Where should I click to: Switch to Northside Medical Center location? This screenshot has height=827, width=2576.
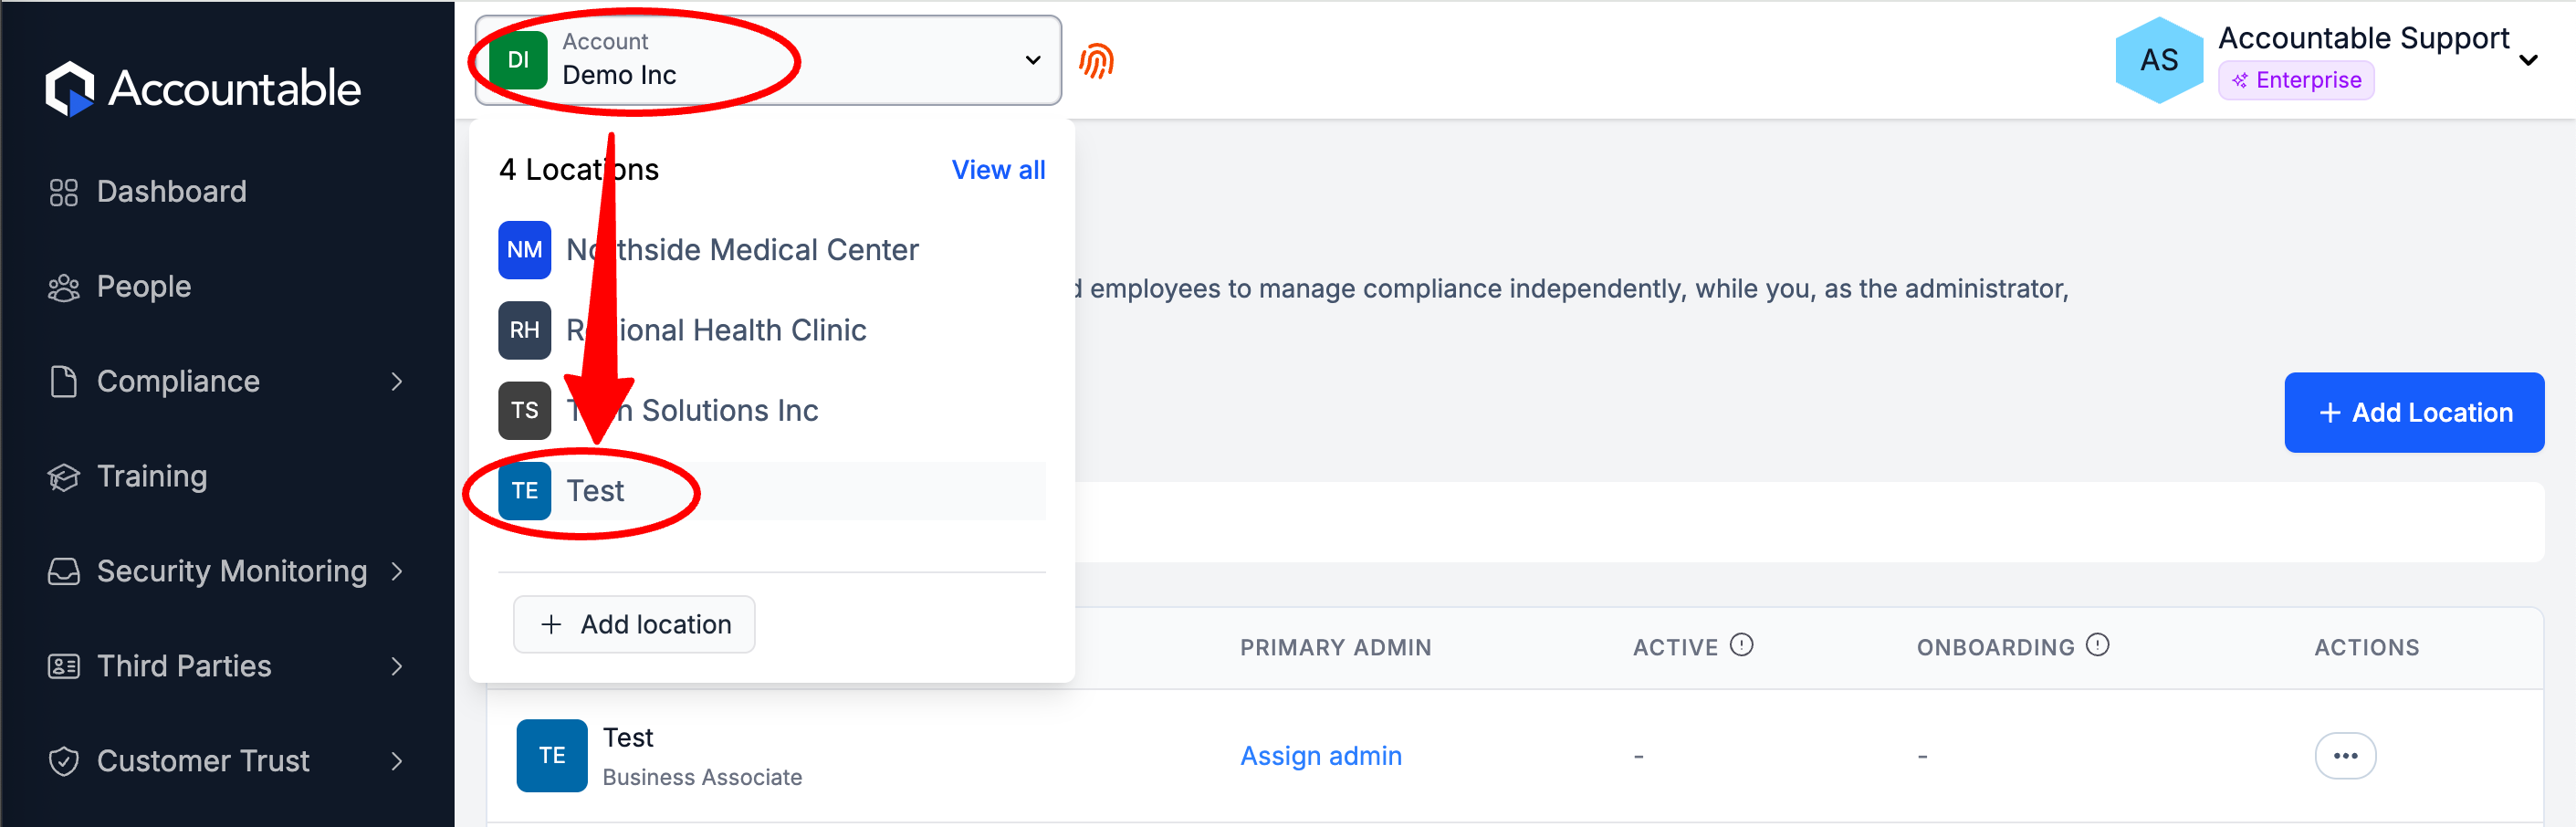coord(772,250)
